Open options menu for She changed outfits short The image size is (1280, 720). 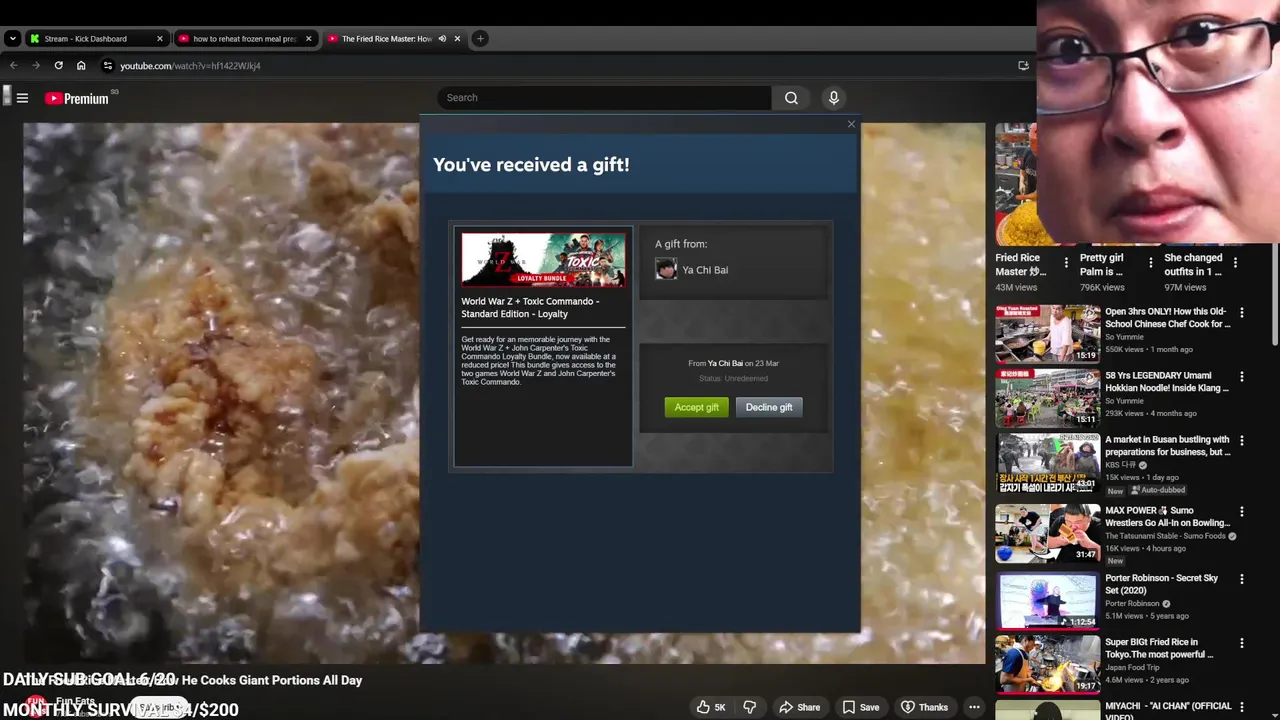pos(1236,263)
